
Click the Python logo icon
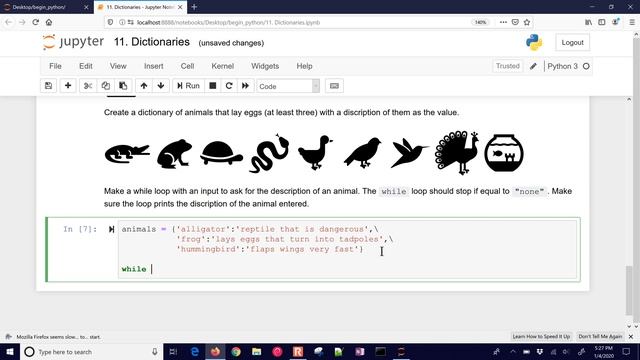click(x=534, y=42)
